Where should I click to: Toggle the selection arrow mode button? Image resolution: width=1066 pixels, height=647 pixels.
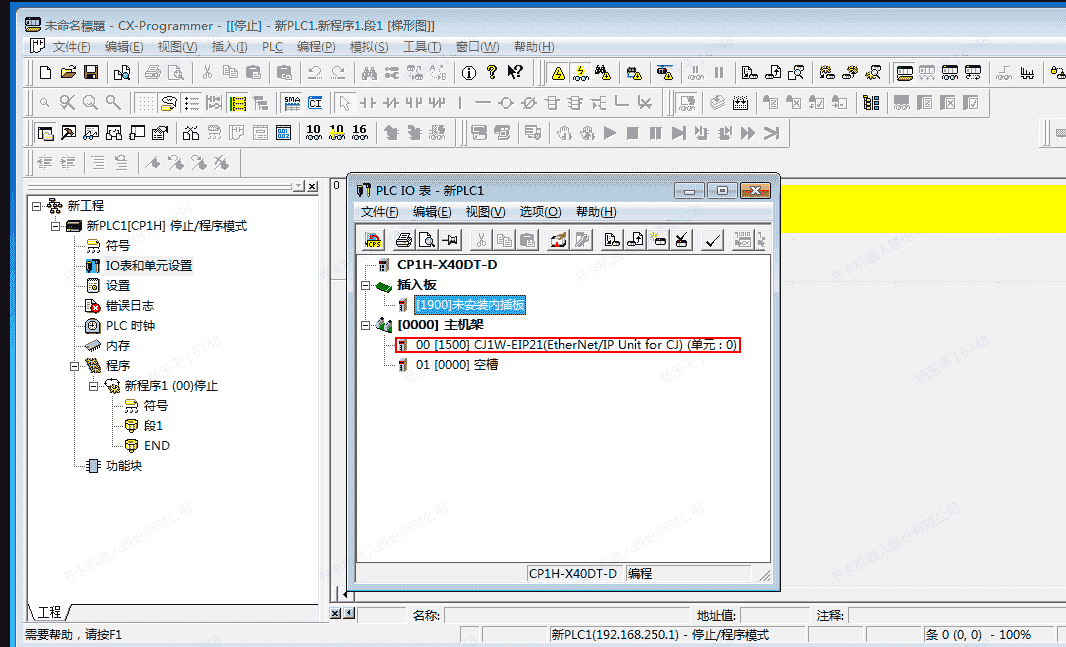coord(344,102)
